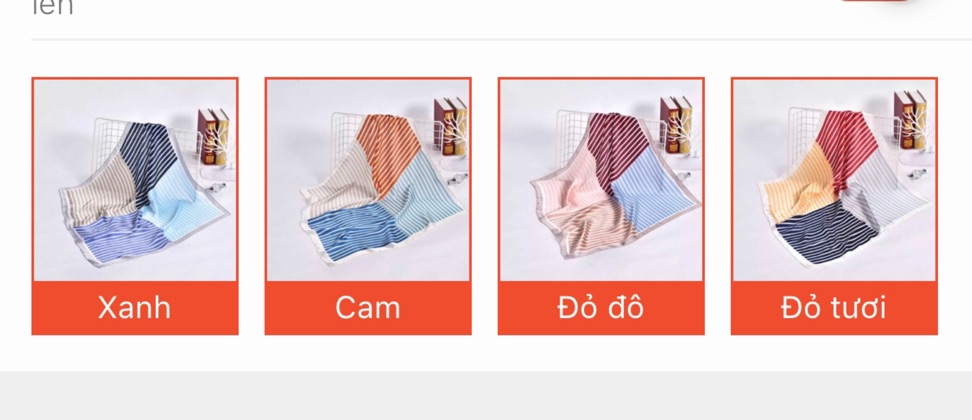Choose the Đỏ tươi variant label
The width and height of the screenshot is (972, 420).
tap(834, 308)
